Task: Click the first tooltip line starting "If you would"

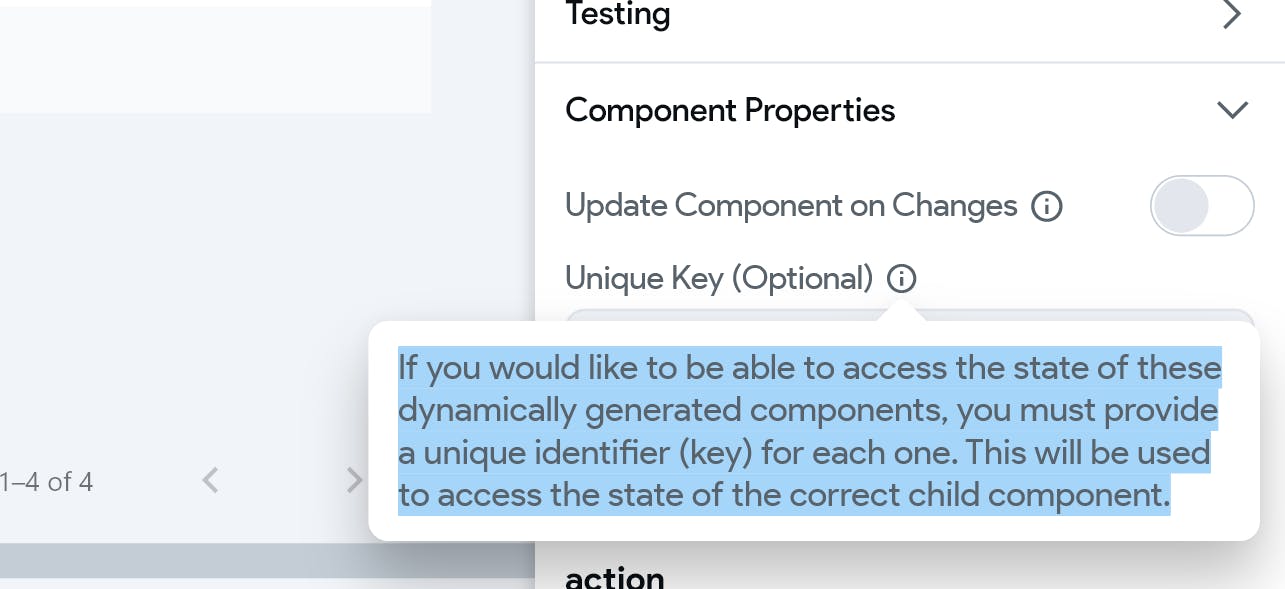Action: click(809, 368)
